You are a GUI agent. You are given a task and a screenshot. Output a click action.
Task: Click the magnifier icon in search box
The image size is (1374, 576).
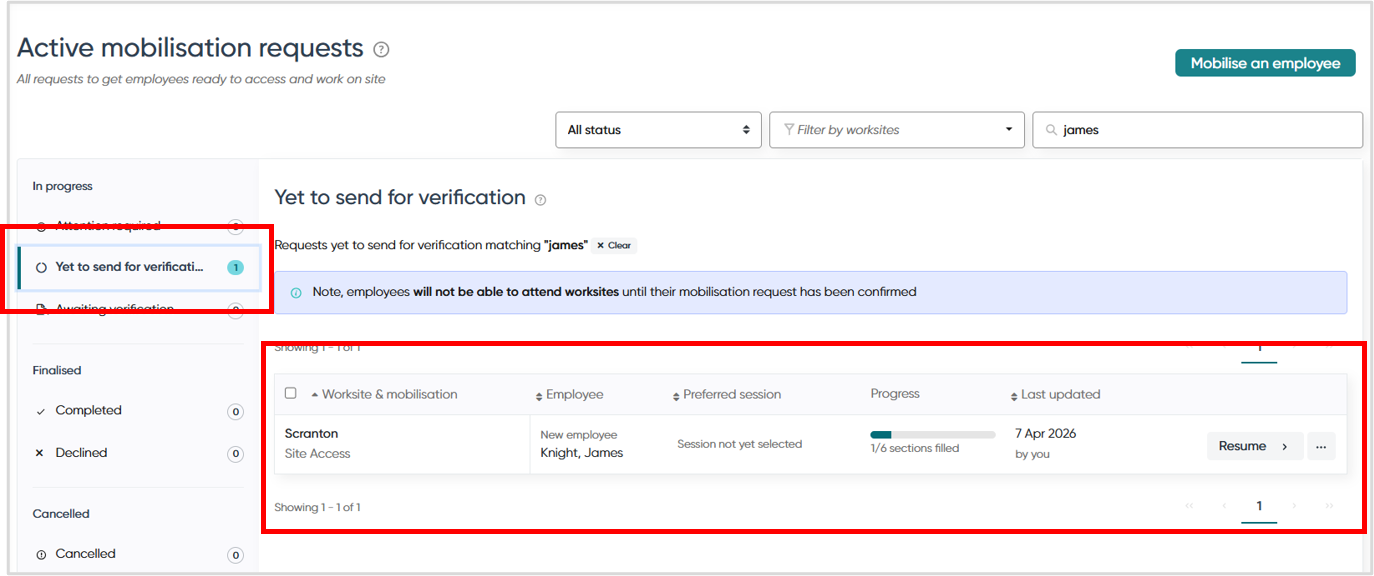(1051, 130)
